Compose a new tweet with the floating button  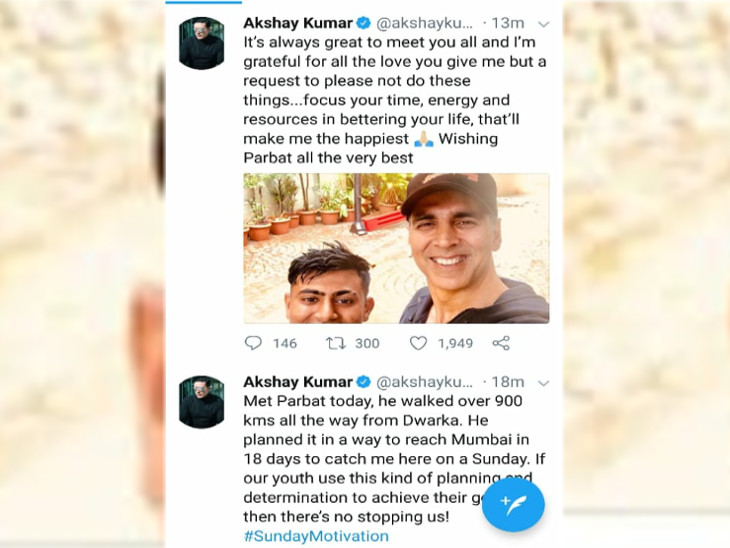[513, 506]
